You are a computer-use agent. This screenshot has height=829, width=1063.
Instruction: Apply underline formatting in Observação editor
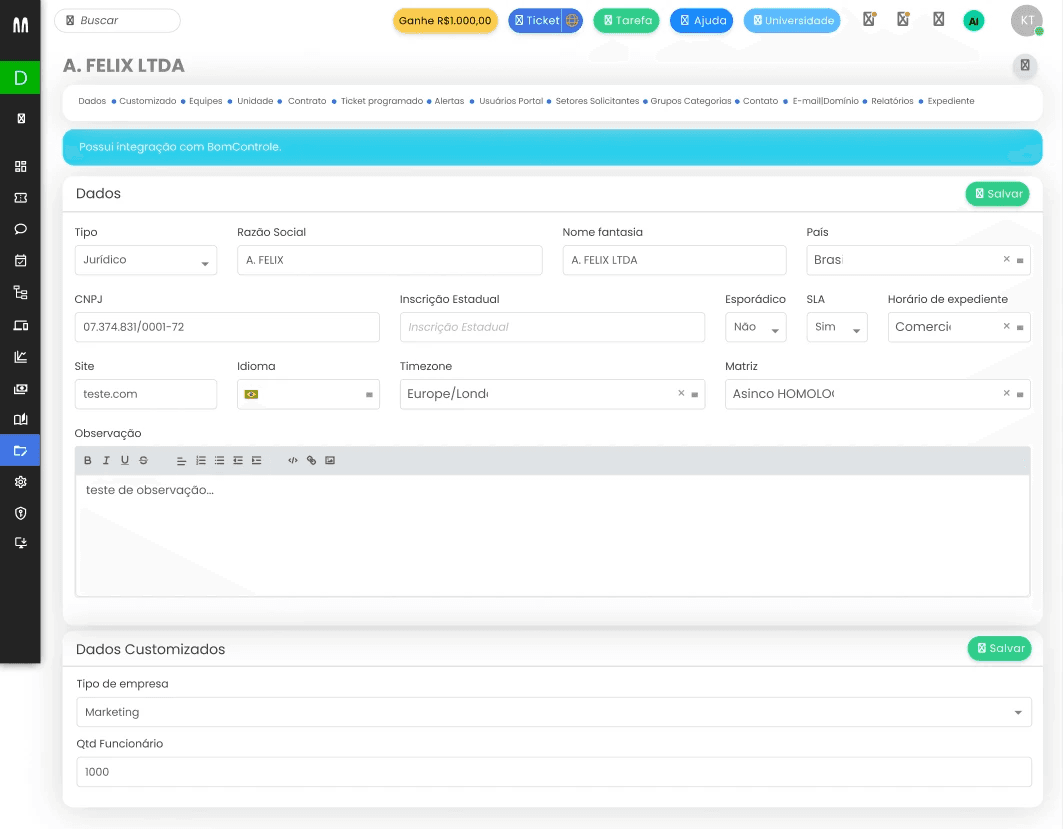point(125,460)
